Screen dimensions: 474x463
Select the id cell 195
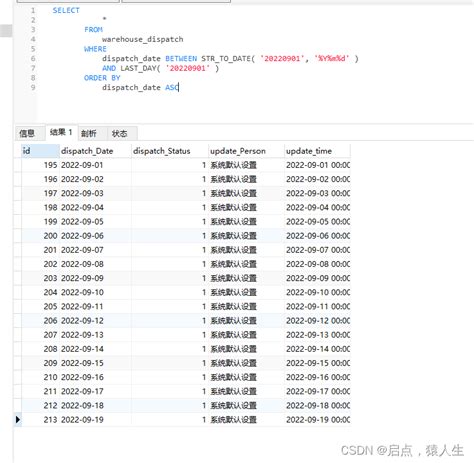(40, 165)
